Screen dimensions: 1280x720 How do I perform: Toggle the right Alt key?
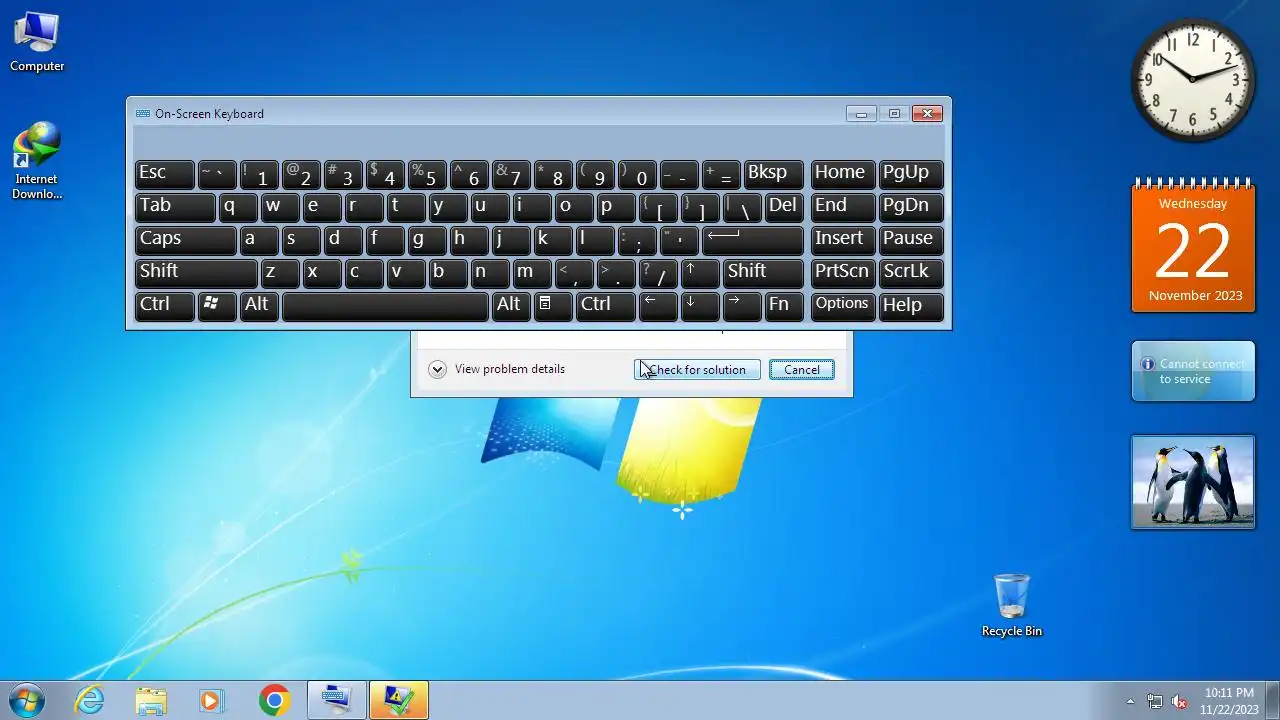511,305
